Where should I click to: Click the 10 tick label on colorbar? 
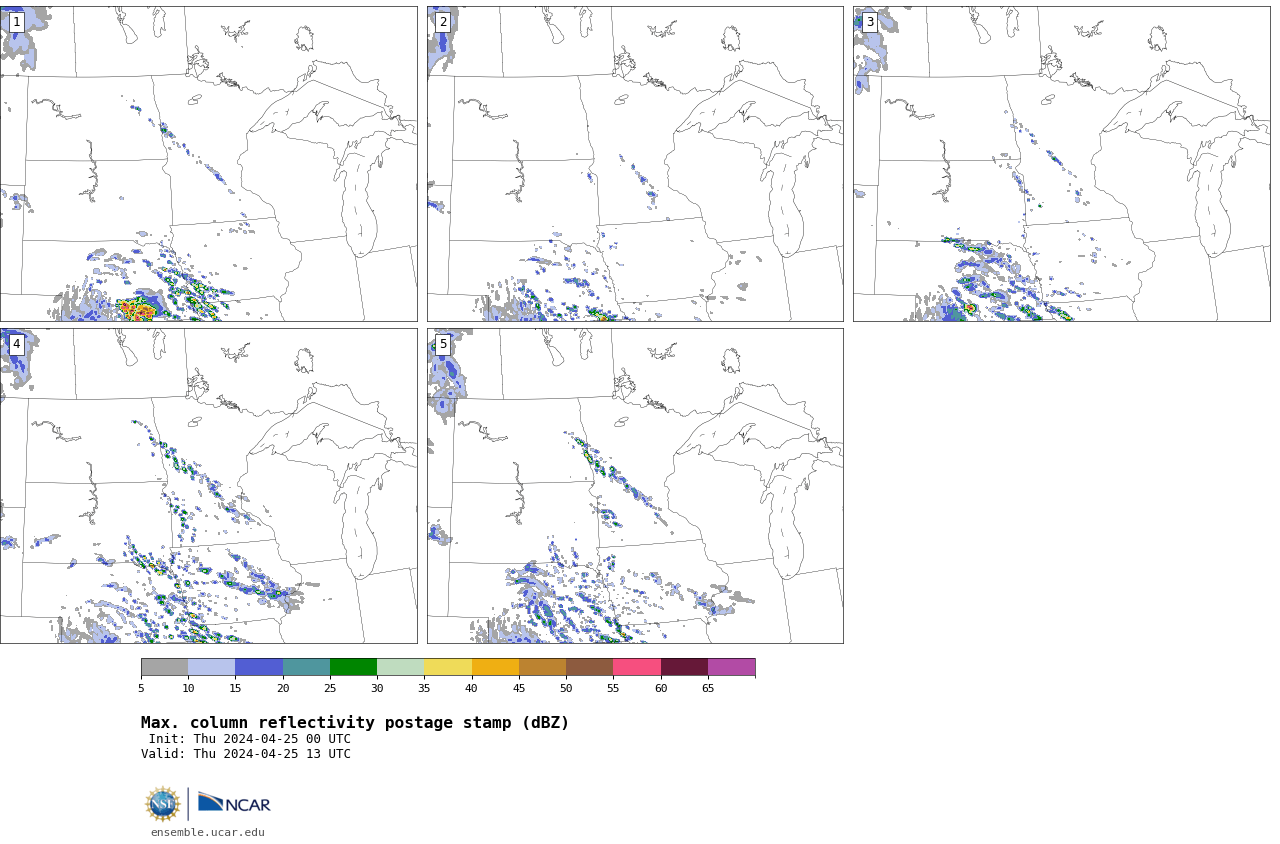tap(188, 688)
